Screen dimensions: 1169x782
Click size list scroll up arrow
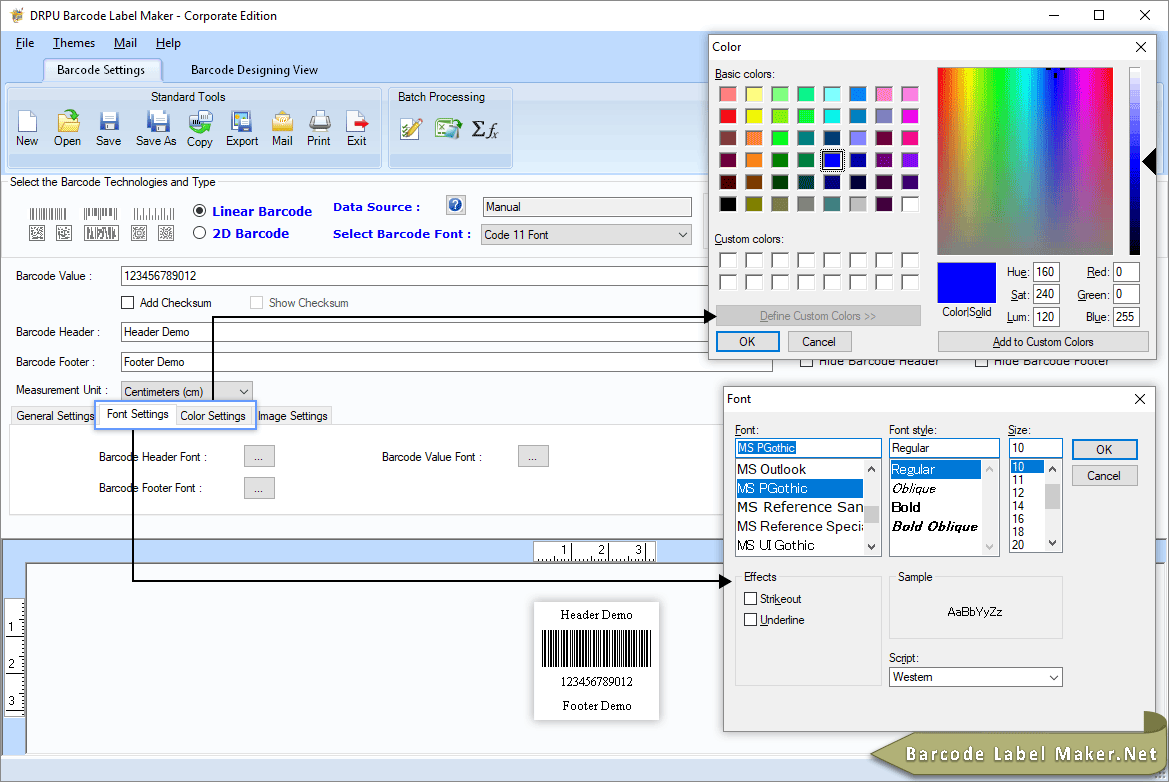point(1053,469)
